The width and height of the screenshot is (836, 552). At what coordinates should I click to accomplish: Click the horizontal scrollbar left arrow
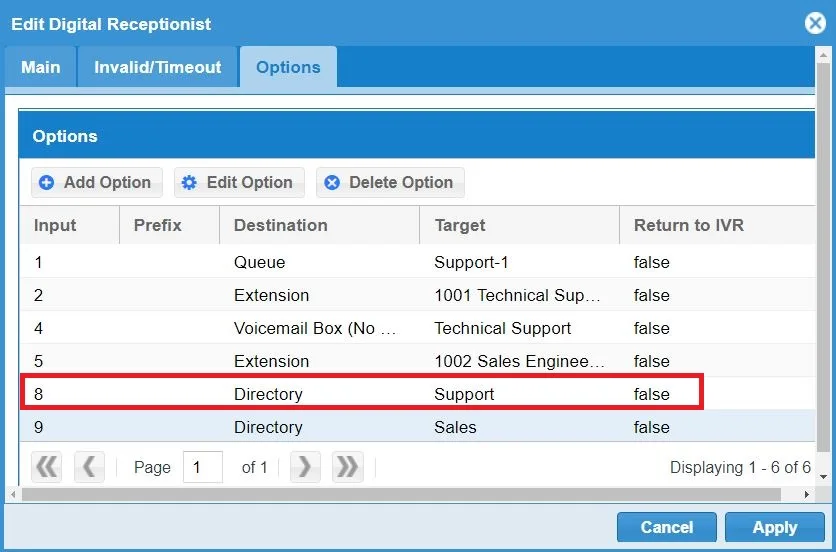tap(13, 494)
